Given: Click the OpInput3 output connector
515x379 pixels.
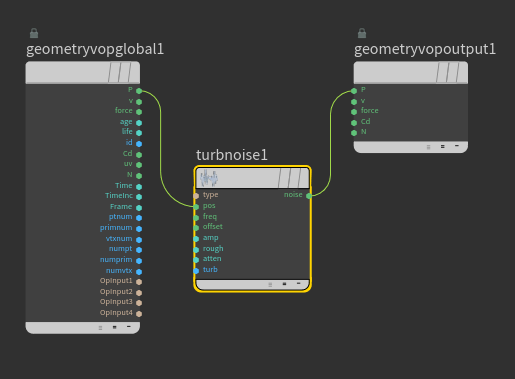Looking at the screenshot, I should 139,303.
